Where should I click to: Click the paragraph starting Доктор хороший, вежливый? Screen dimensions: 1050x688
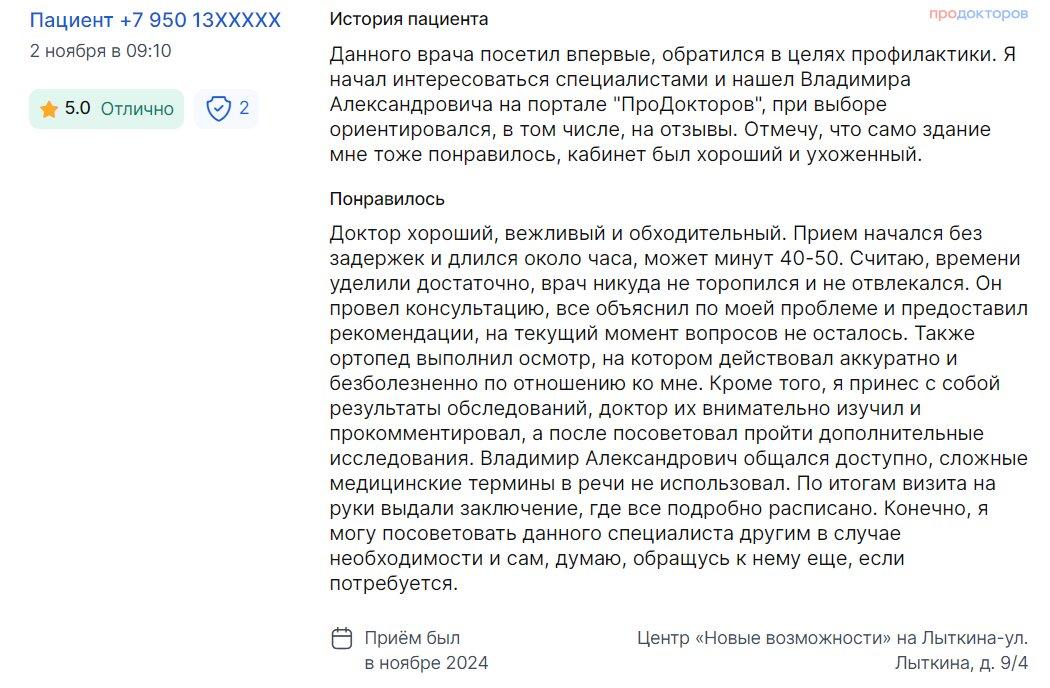[x=678, y=408]
